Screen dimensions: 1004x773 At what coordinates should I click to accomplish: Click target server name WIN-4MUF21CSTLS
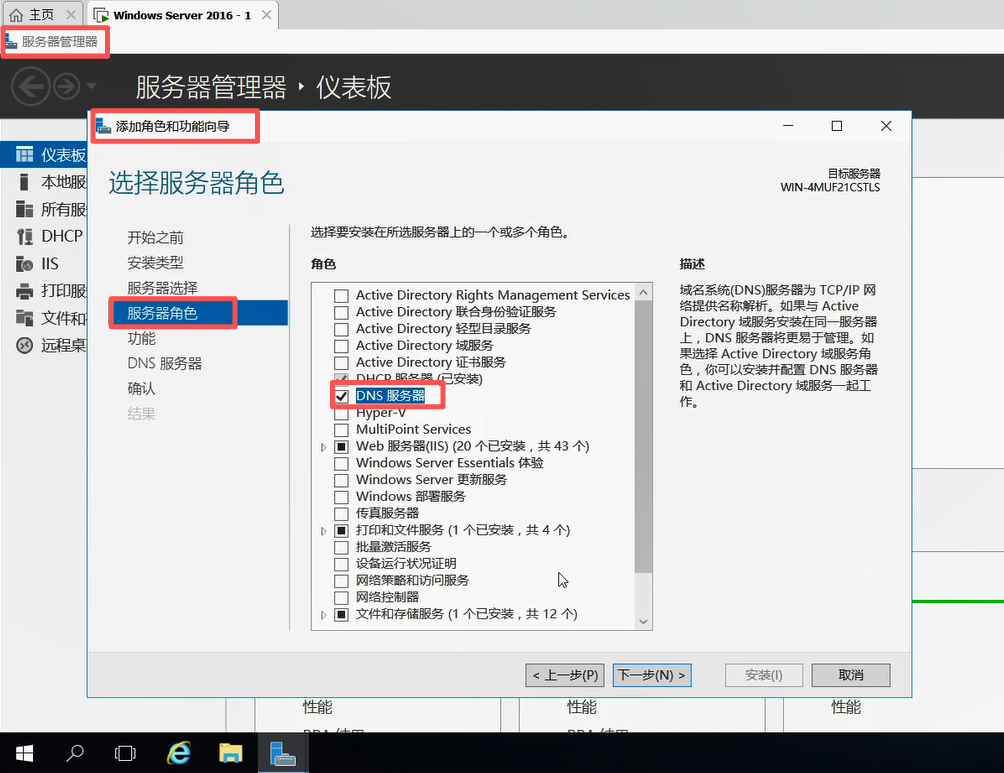[830, 187]
